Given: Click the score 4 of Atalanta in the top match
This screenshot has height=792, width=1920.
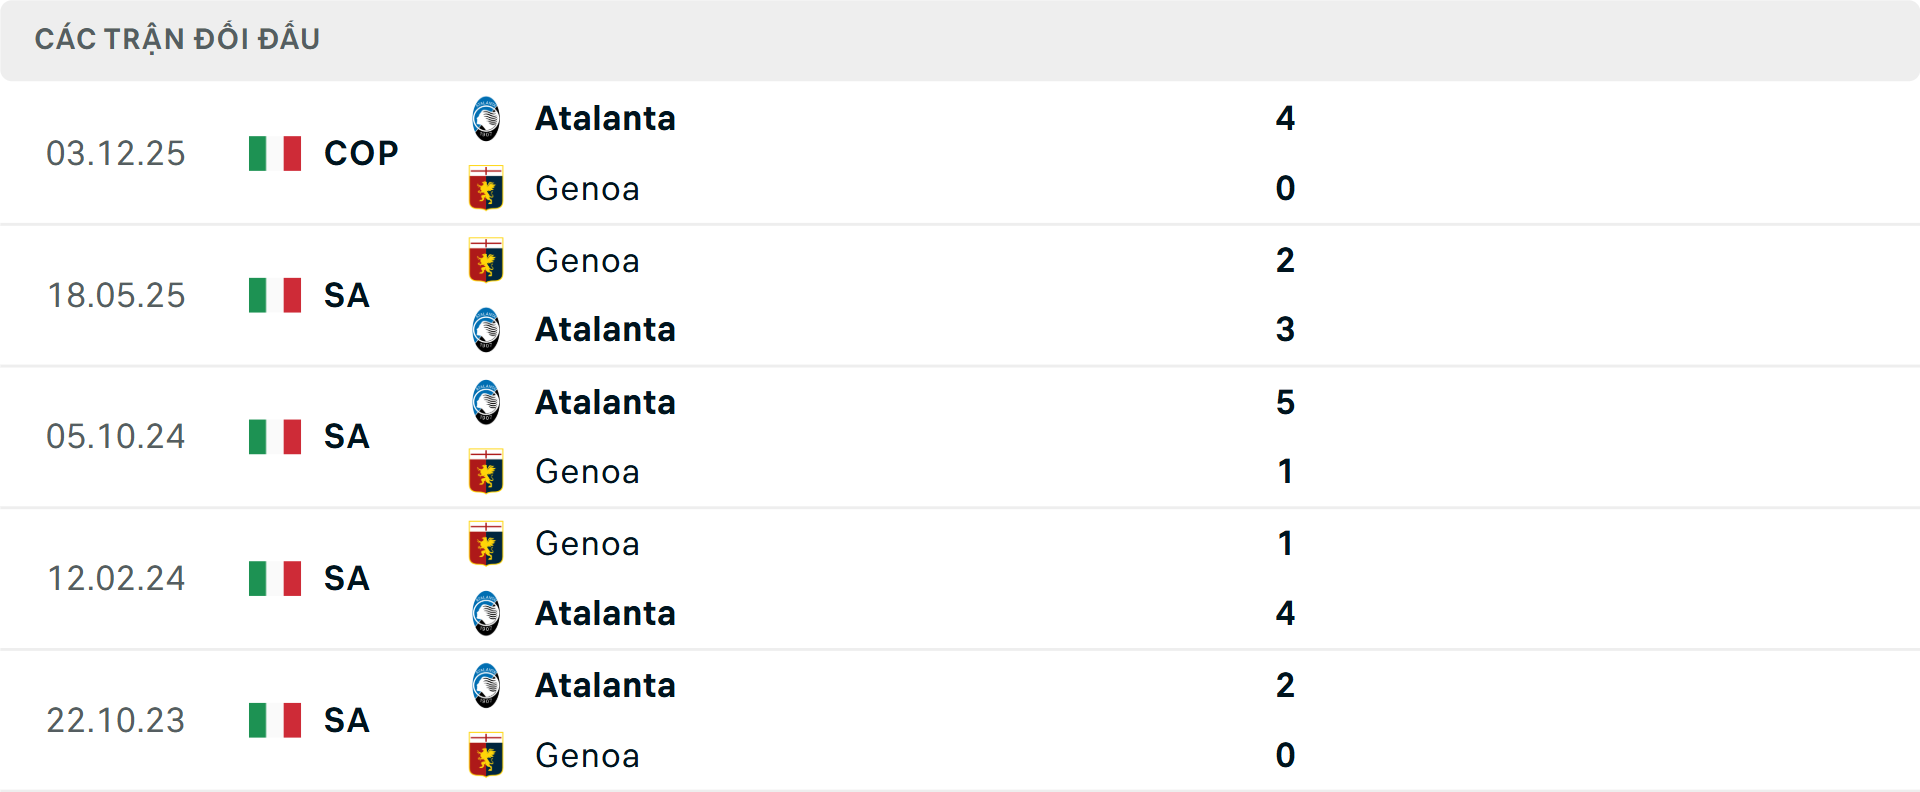Looking at the screenshot, I should [x=1287, y=118].
